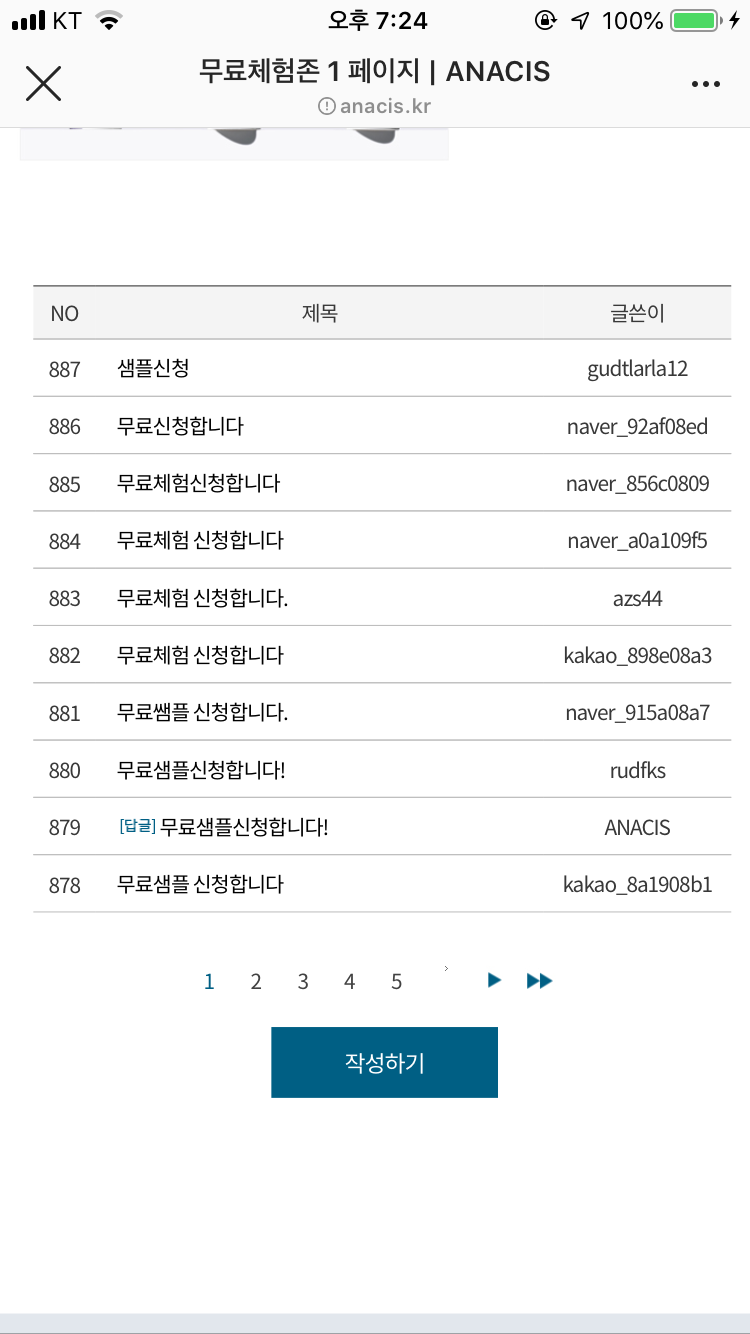
Task: Open post 878 무료샘플 신청합니다
Action: pos(200,885)
